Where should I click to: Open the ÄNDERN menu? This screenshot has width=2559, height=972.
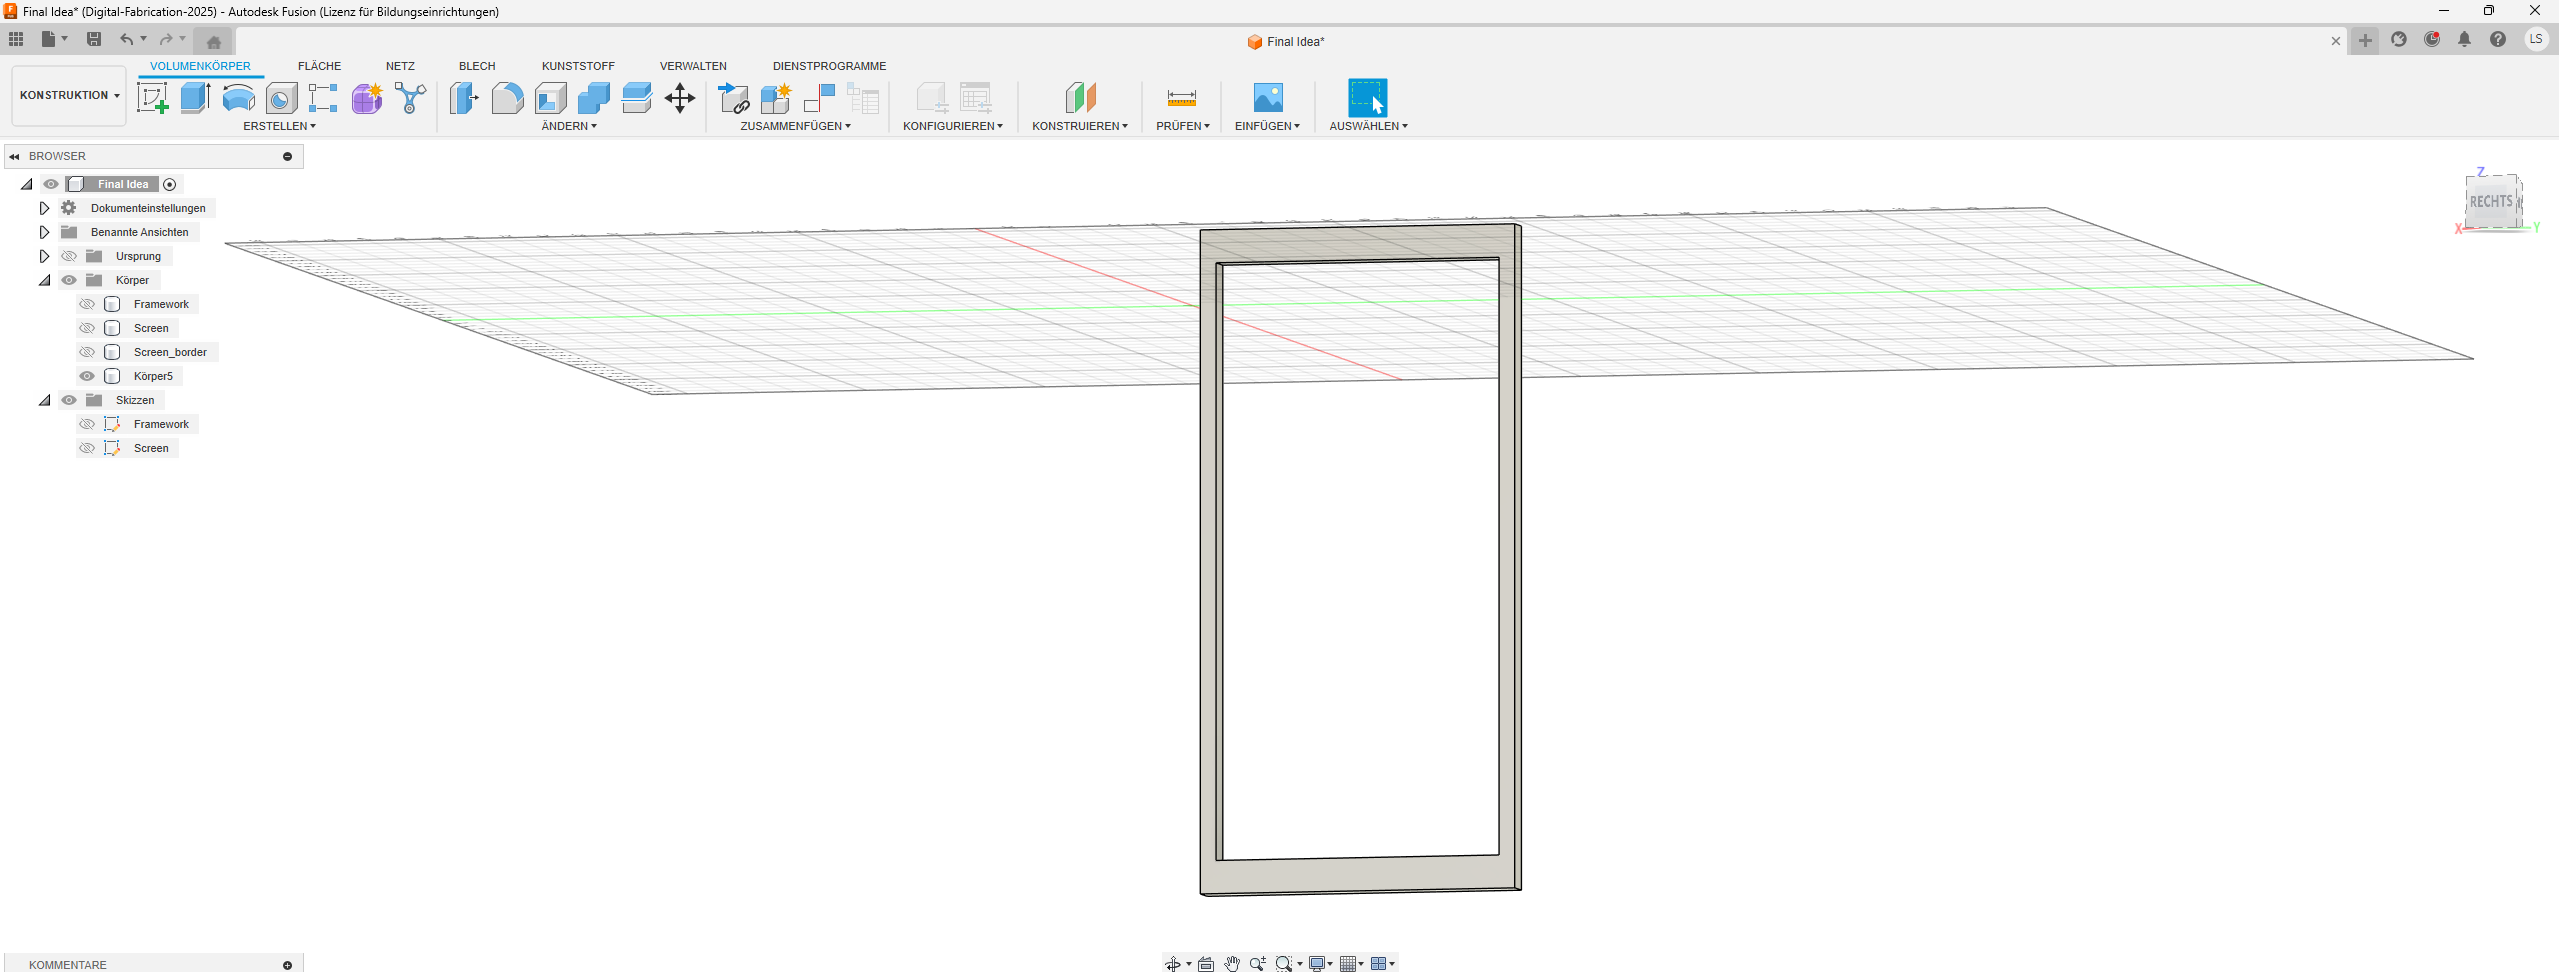coord(568,126)
